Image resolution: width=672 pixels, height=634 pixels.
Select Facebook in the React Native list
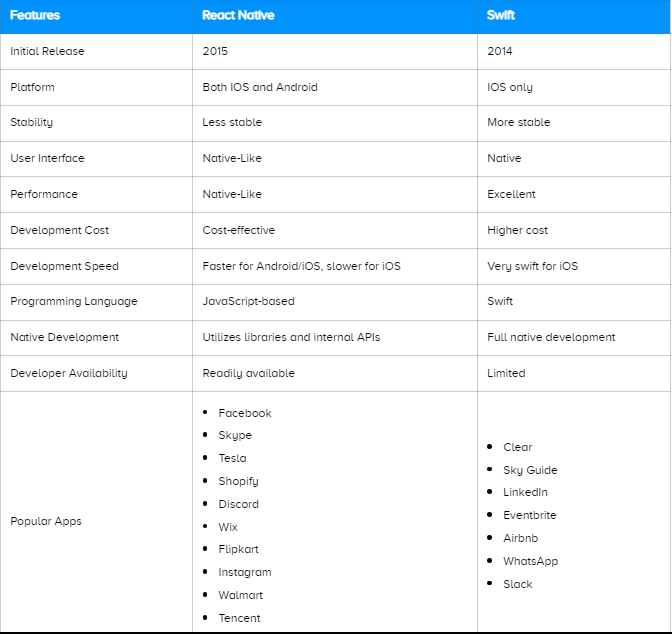pos(245,413)
